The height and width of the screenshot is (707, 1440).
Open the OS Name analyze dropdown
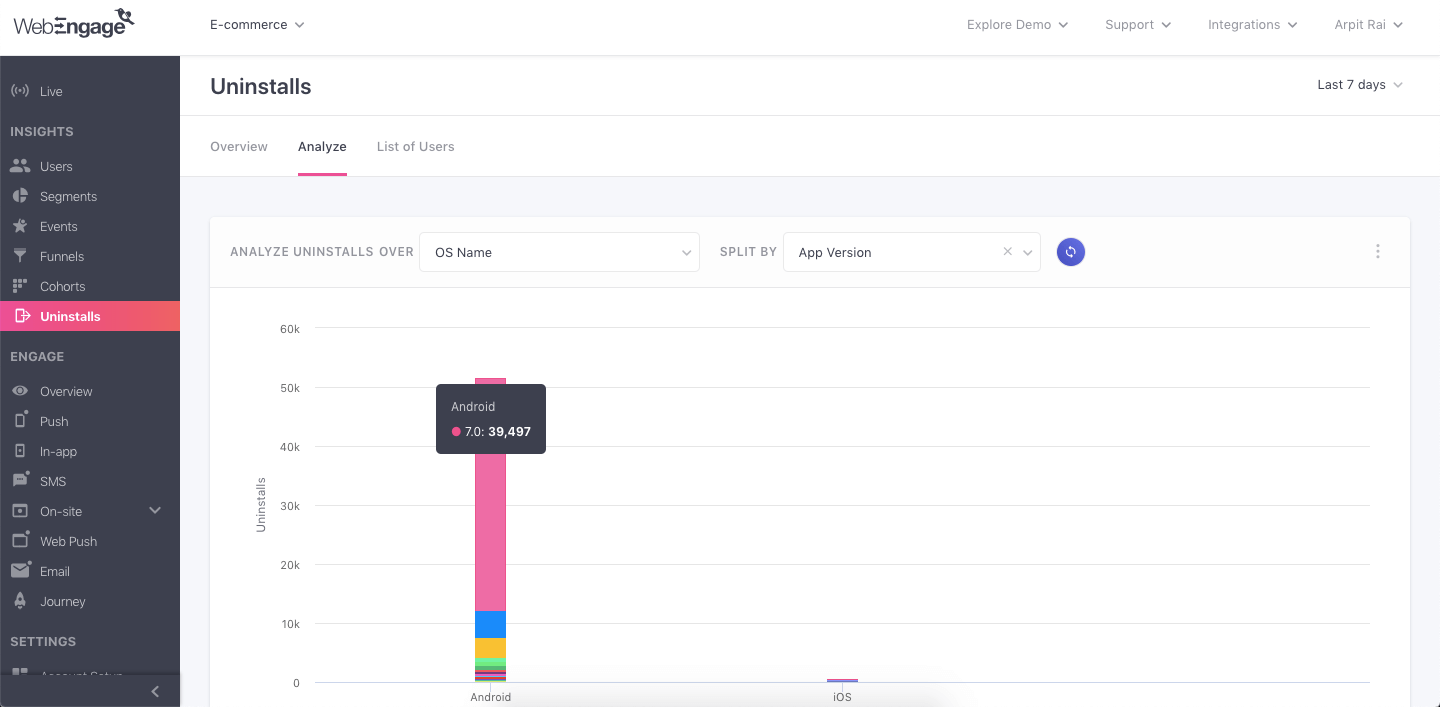[x=559, y=252]
